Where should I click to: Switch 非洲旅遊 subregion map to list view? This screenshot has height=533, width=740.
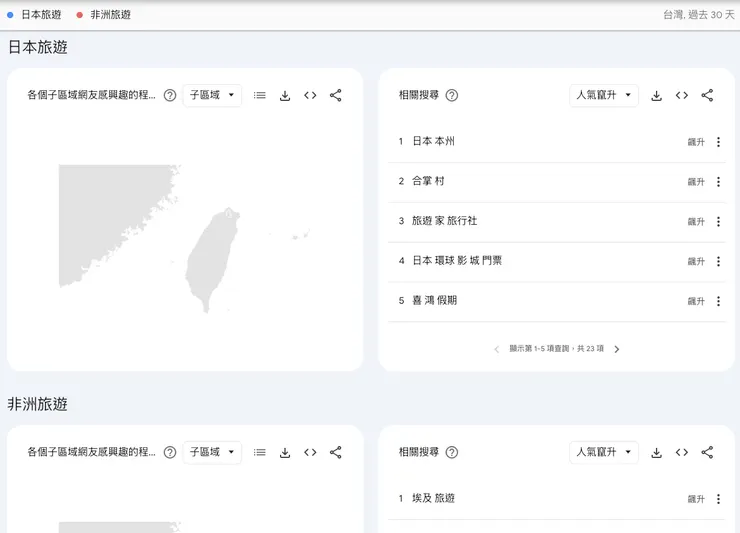260,452
